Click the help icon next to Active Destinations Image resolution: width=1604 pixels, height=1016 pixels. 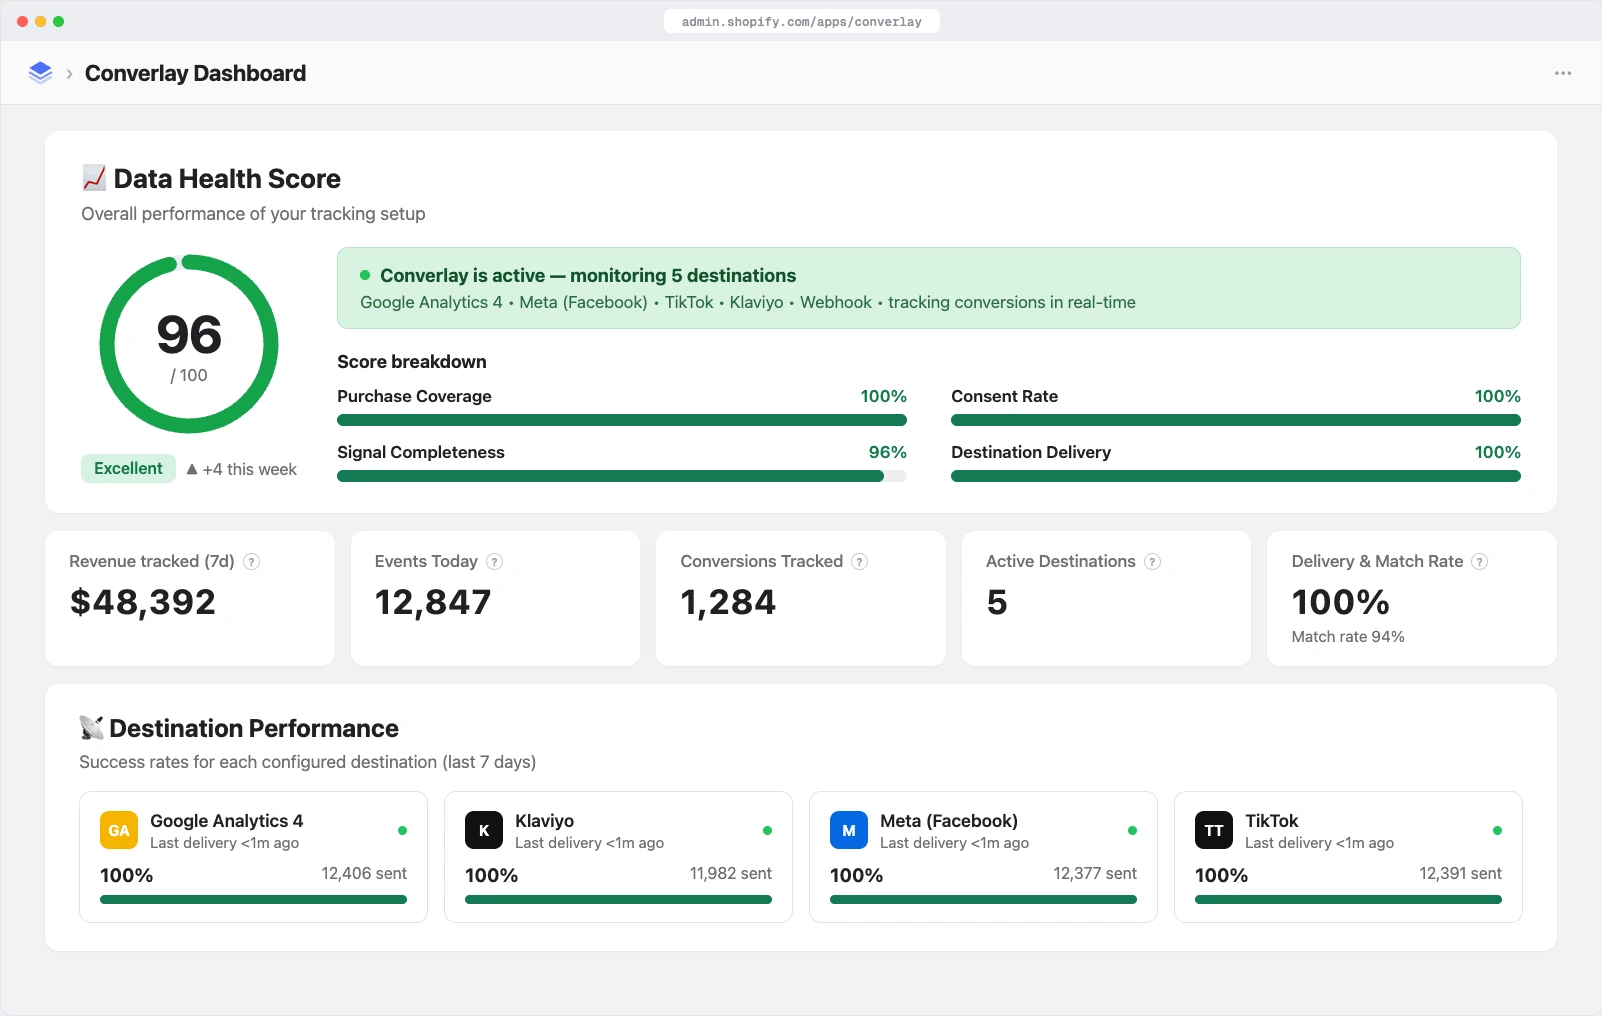coord(1152,562)
